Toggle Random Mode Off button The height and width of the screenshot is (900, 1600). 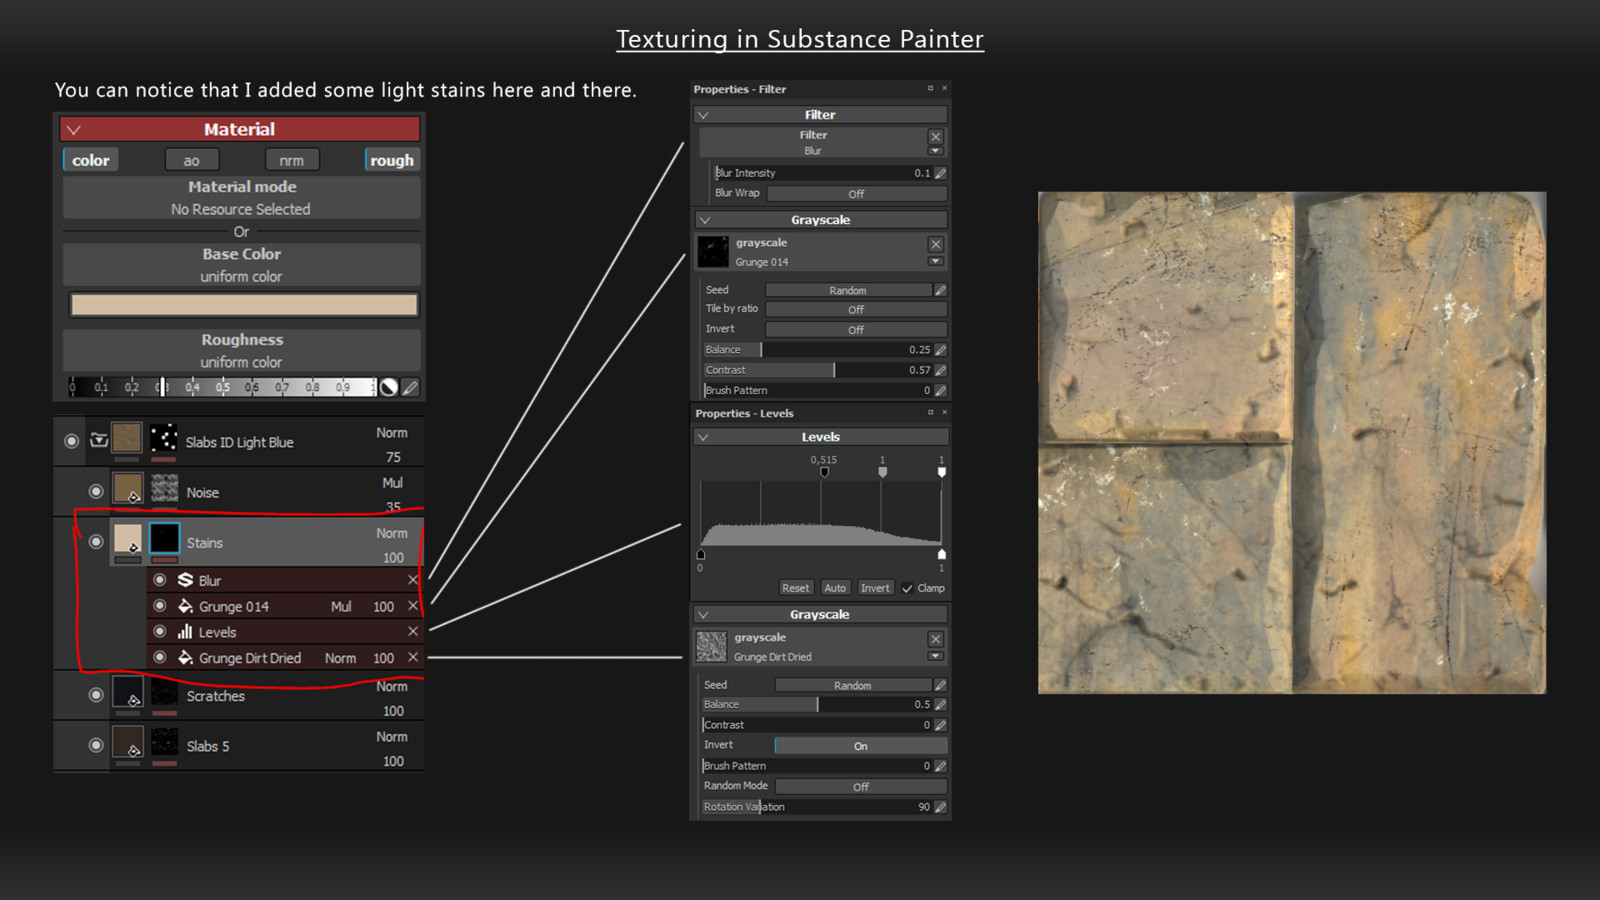pyautogui.click(x=861, y=787)
